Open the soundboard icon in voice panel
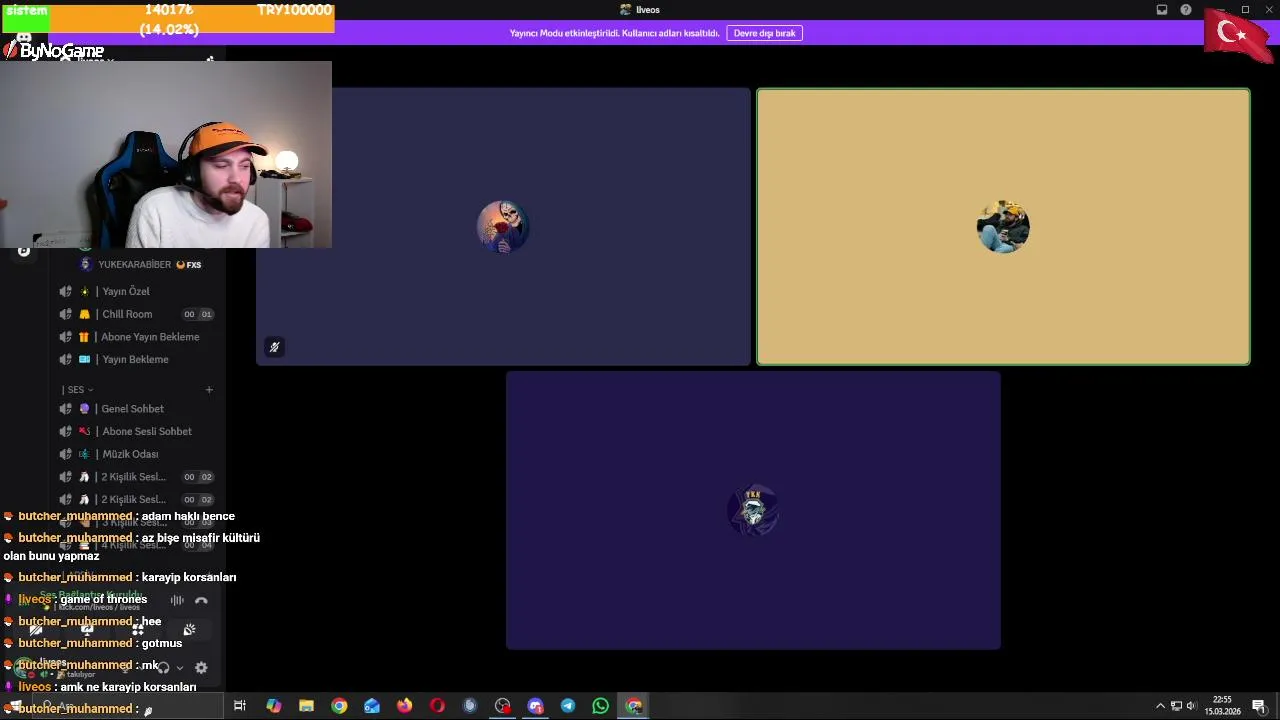The image size is (1280, 720). click(x=189, y=629)
